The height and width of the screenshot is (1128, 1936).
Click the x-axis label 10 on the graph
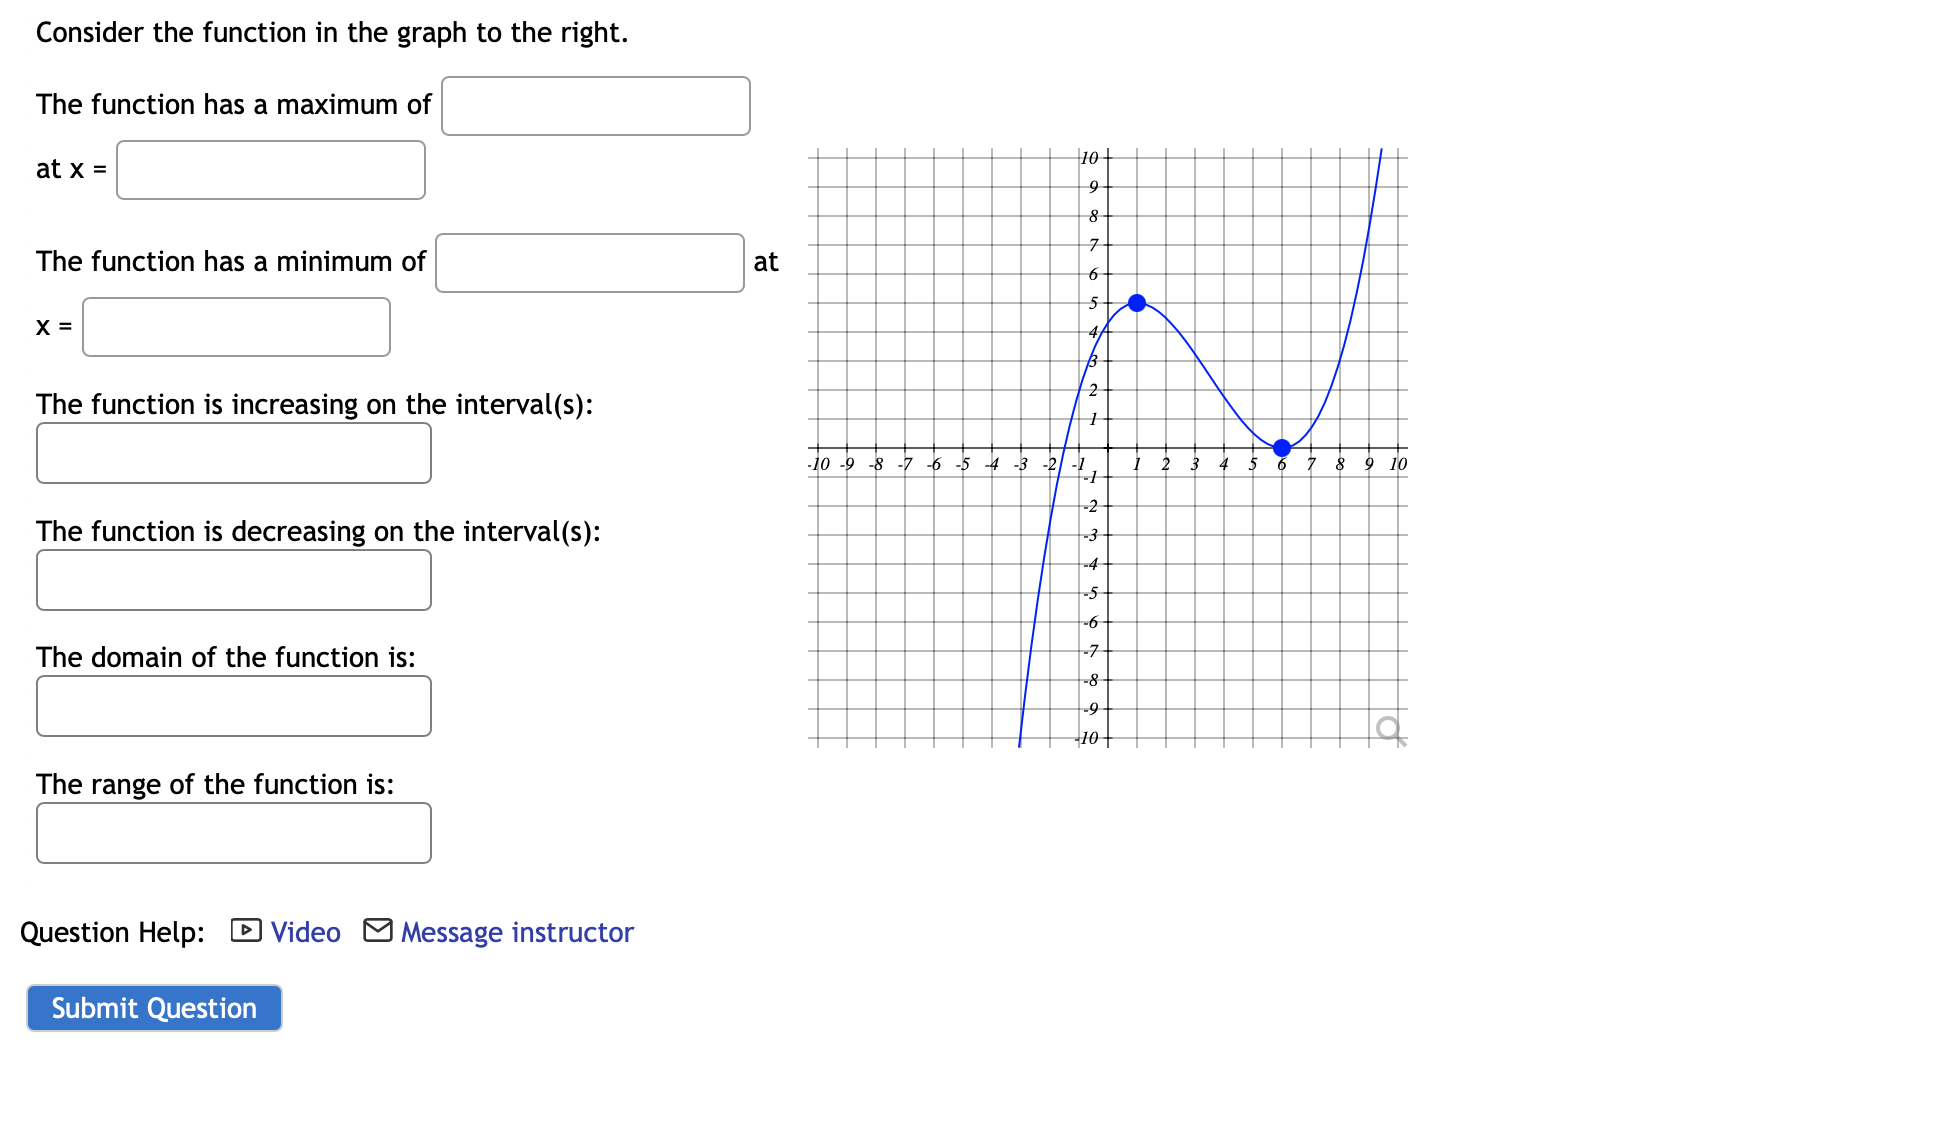coord(1397,463)
